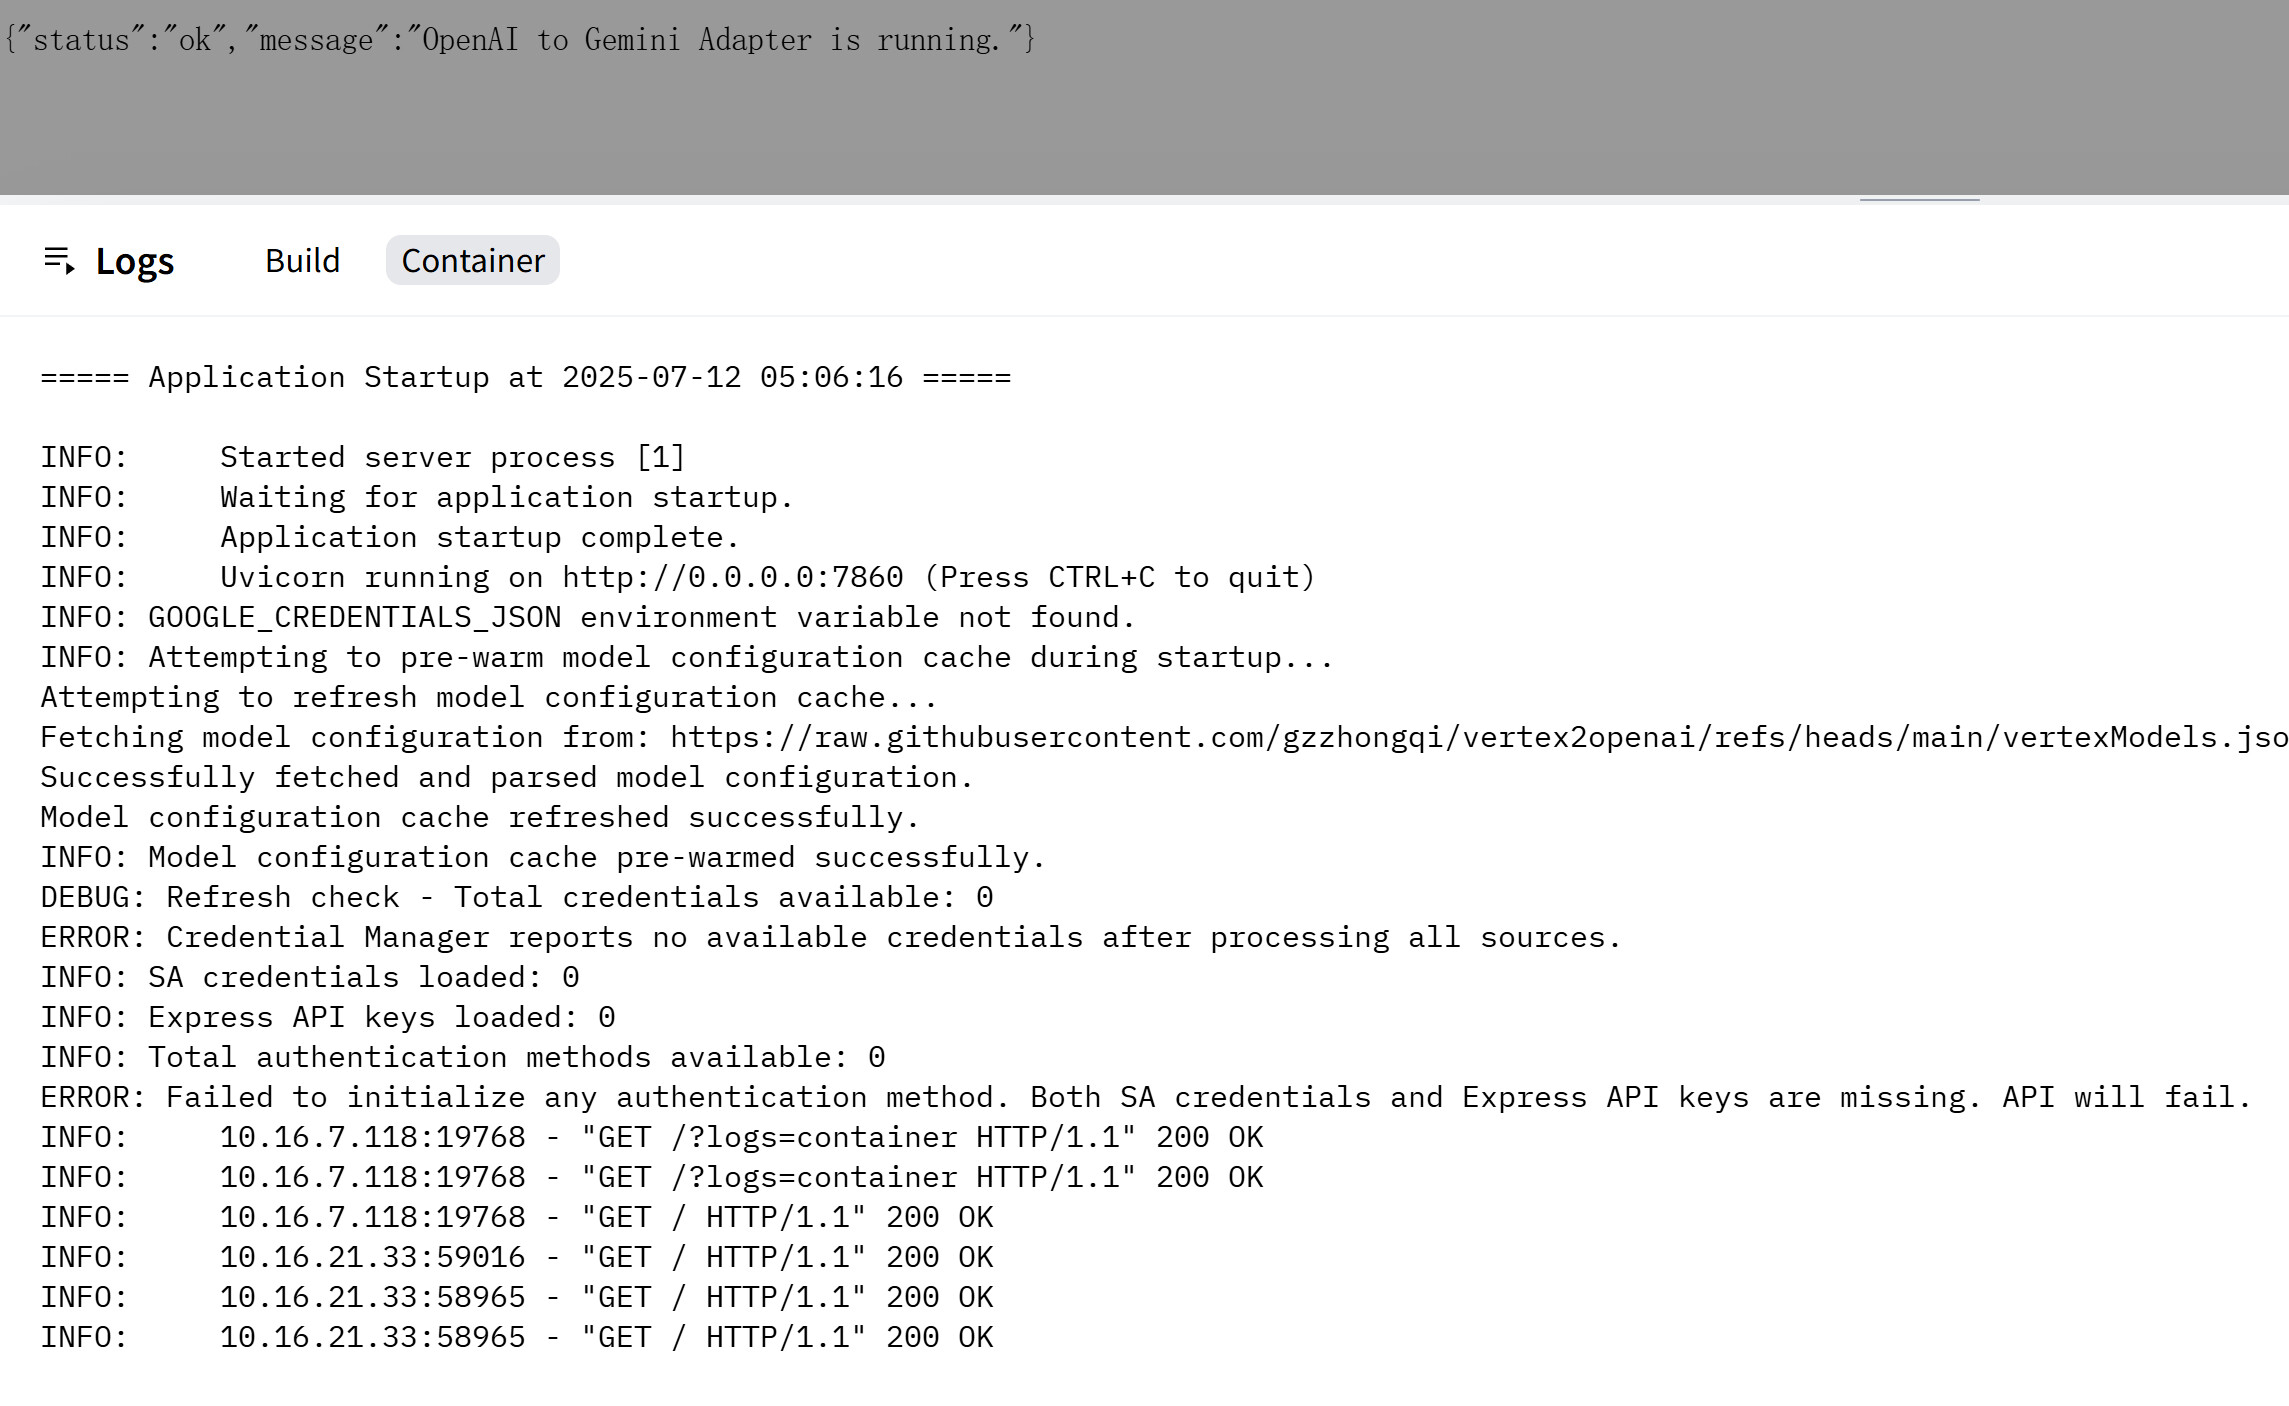Click the Logs list icon

pyautogui.click(x=59, y=261)
